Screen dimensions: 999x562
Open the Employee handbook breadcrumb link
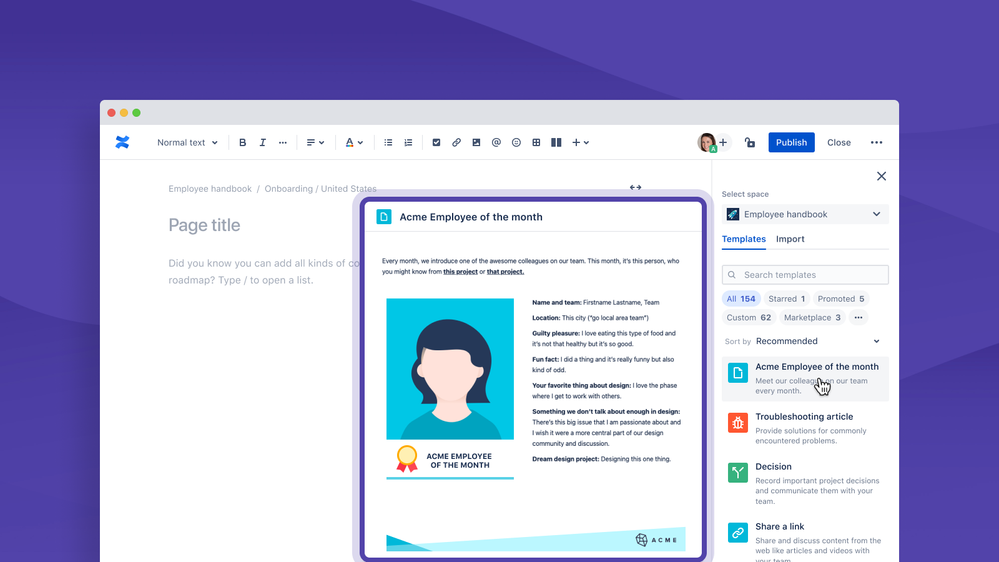(210, 189)
